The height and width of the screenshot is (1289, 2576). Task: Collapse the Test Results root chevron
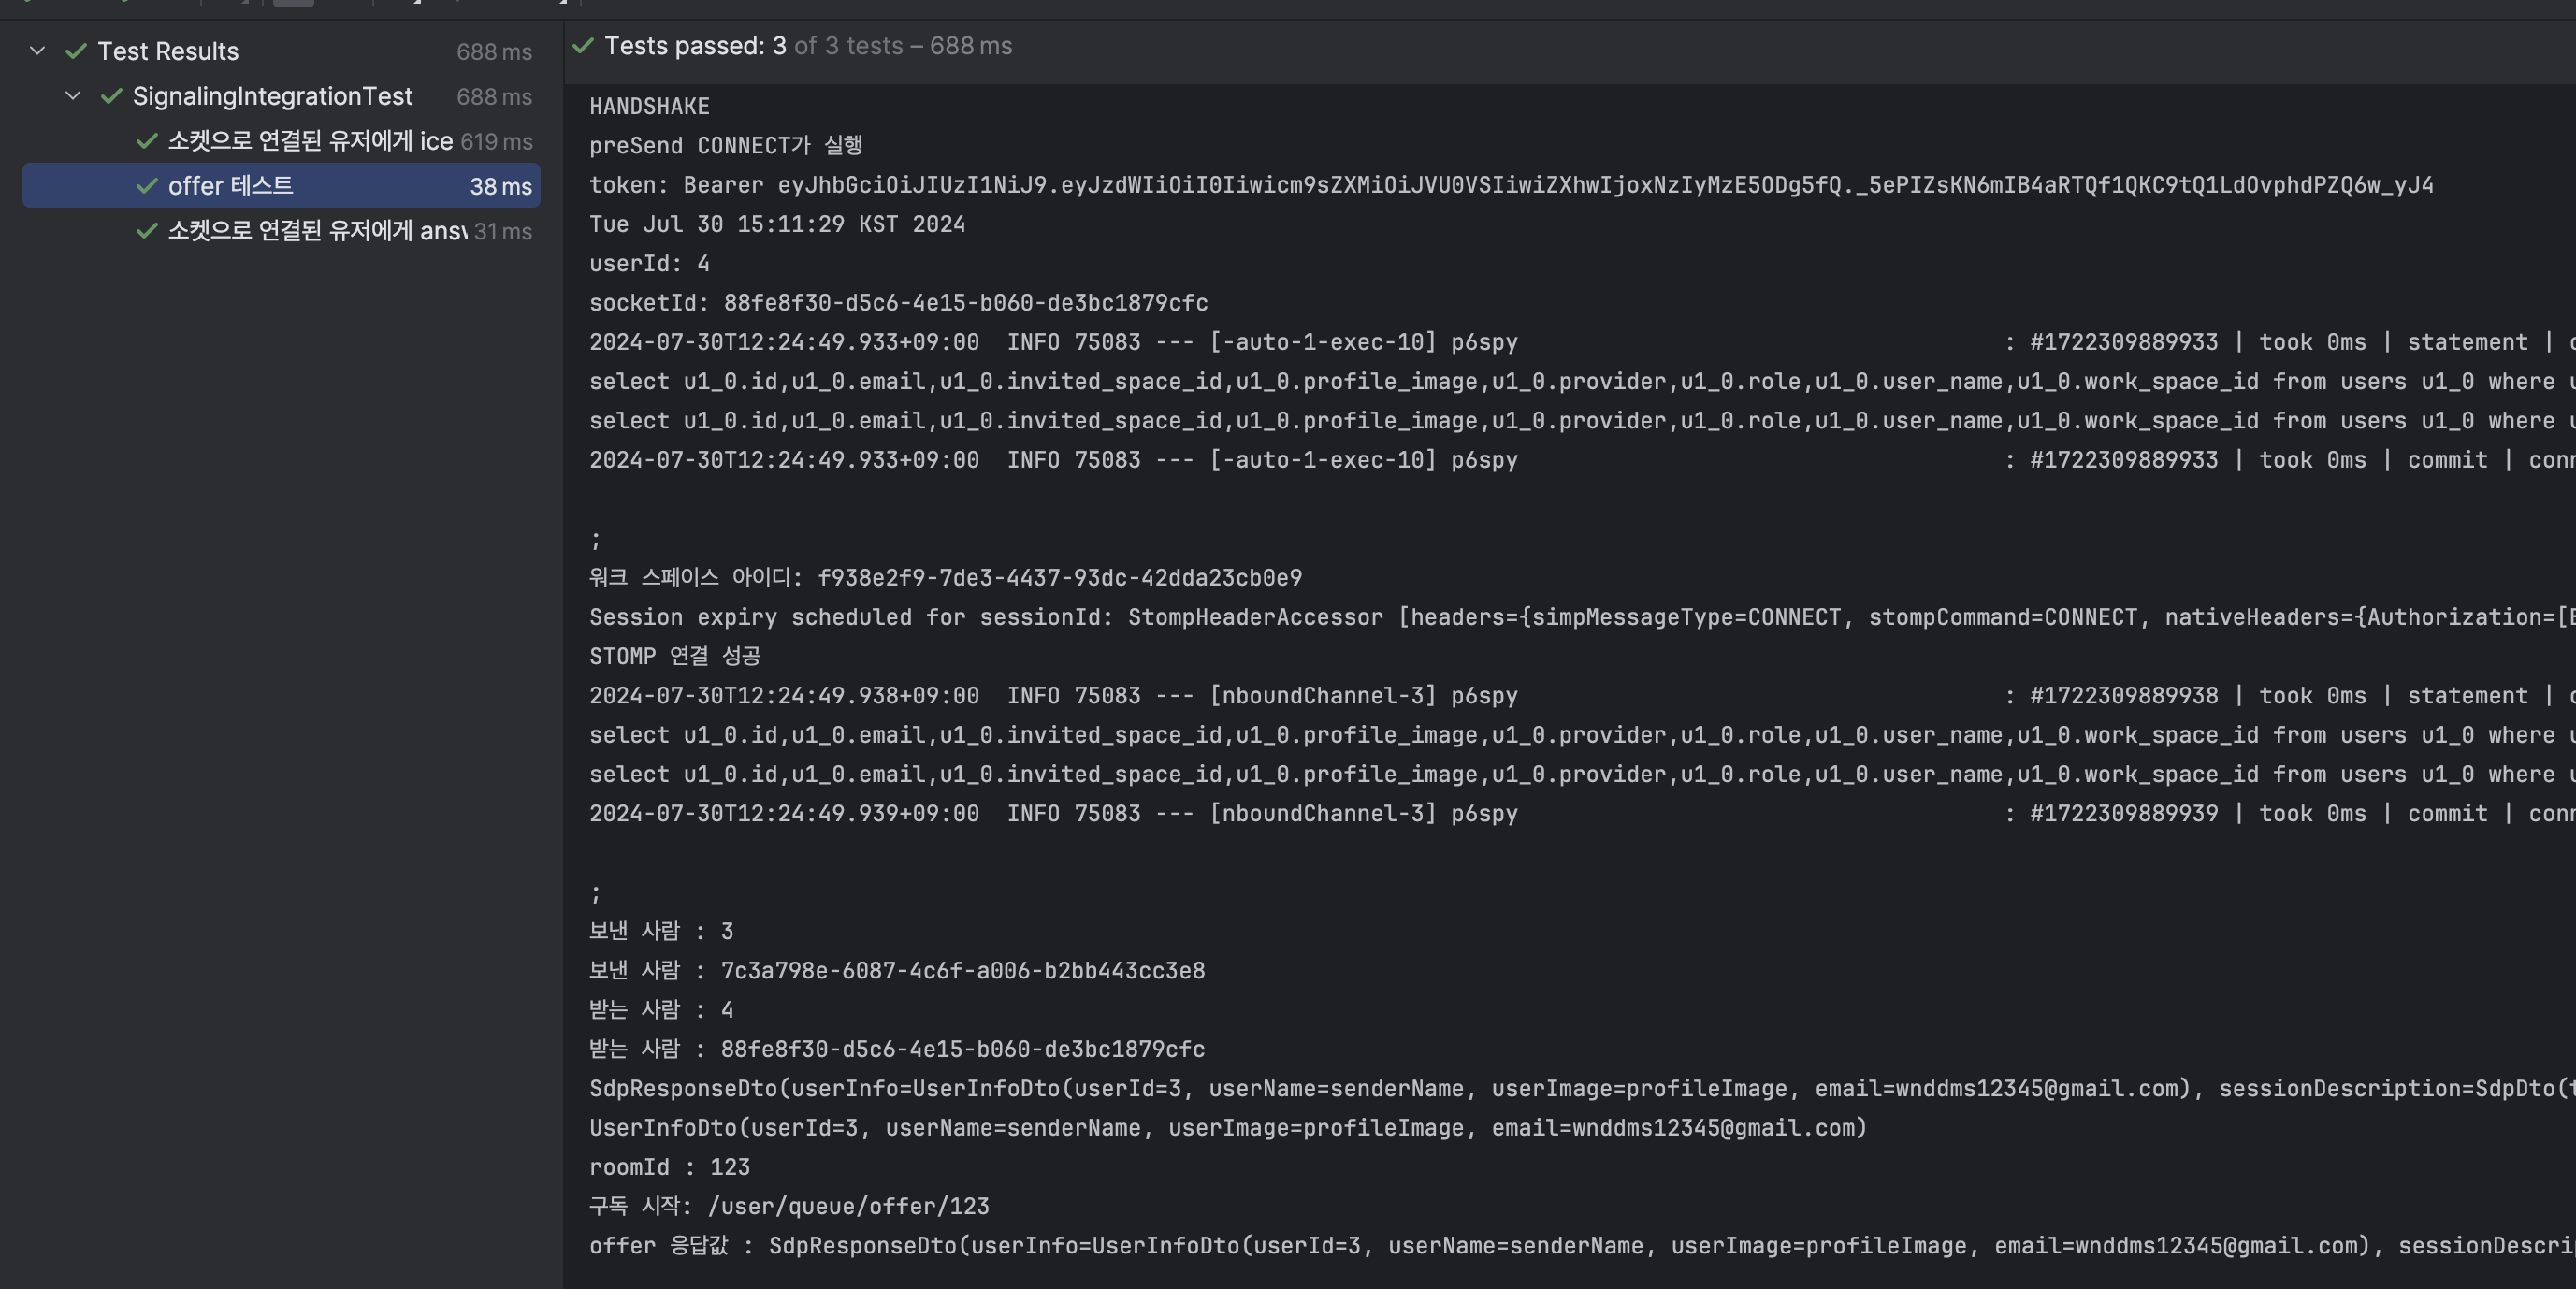click(37, 50)
